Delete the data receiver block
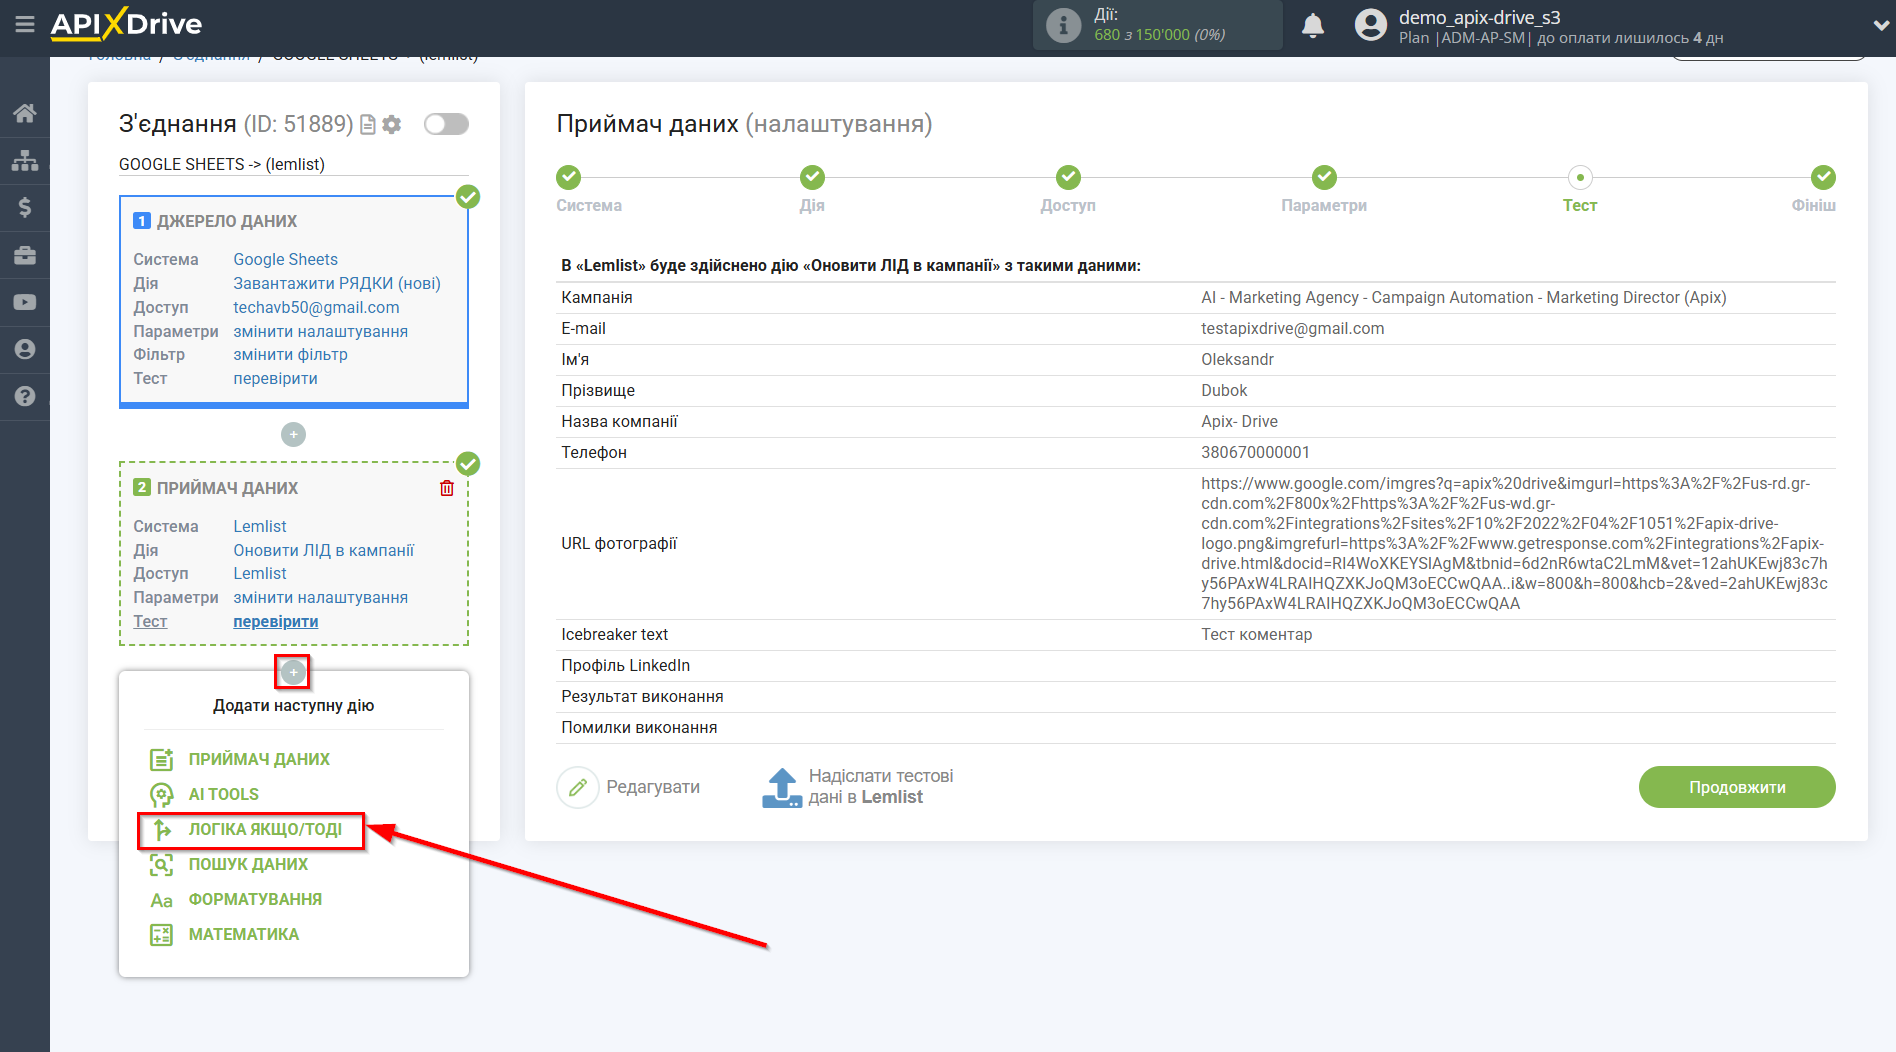 click(447, 488)
